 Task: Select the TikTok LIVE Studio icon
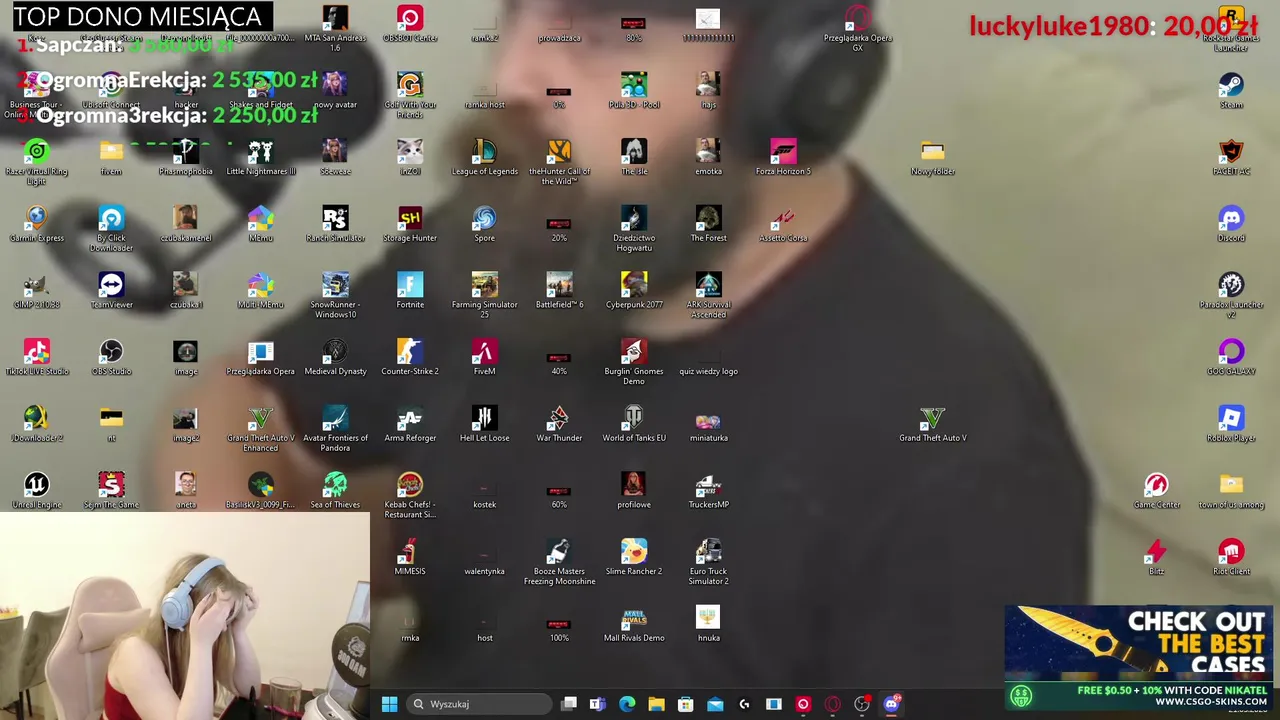point(37,358)
